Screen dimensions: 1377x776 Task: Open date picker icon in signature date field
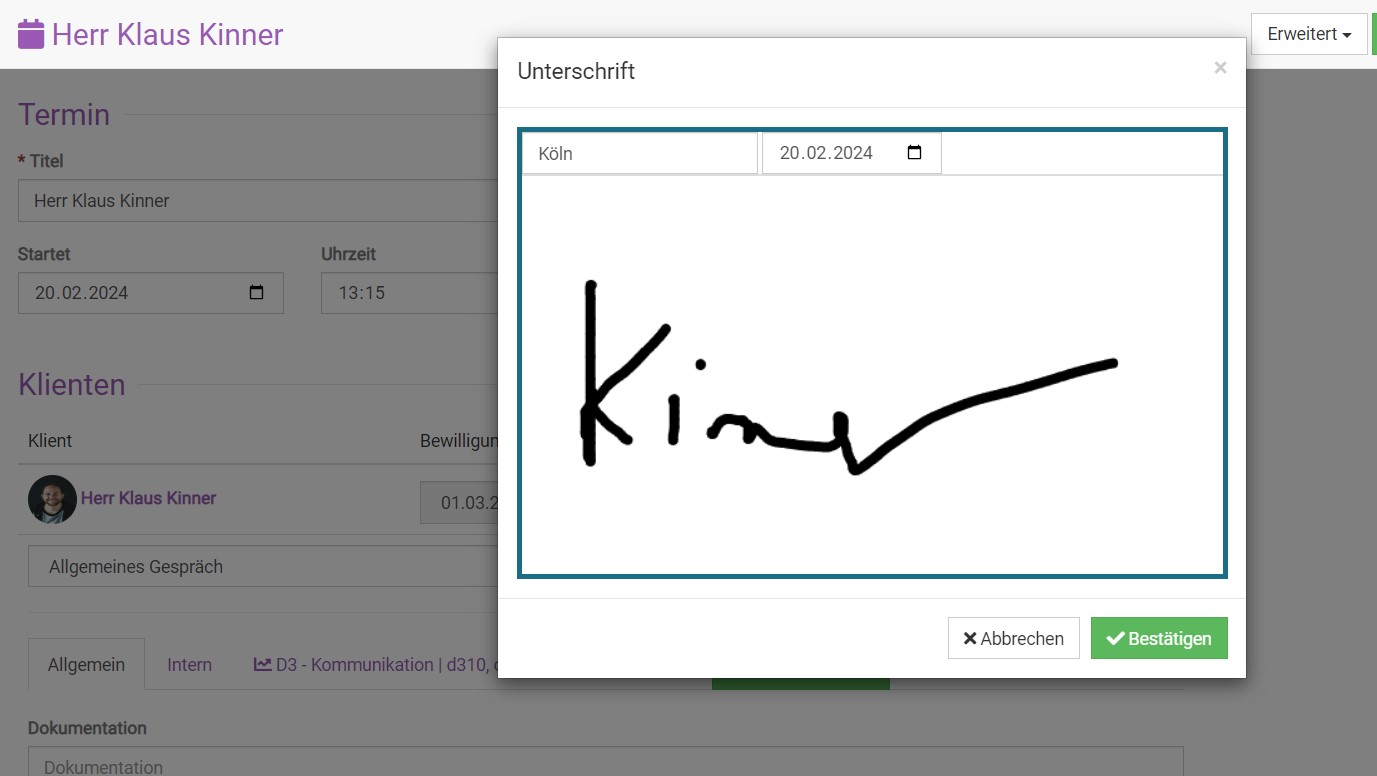click(x=914, y=153)
